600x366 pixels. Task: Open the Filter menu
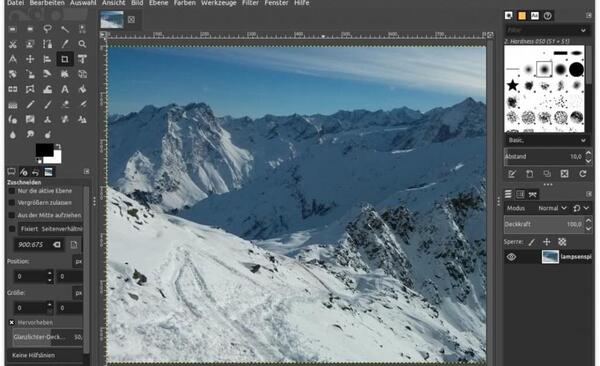click(x=250, y=3)
